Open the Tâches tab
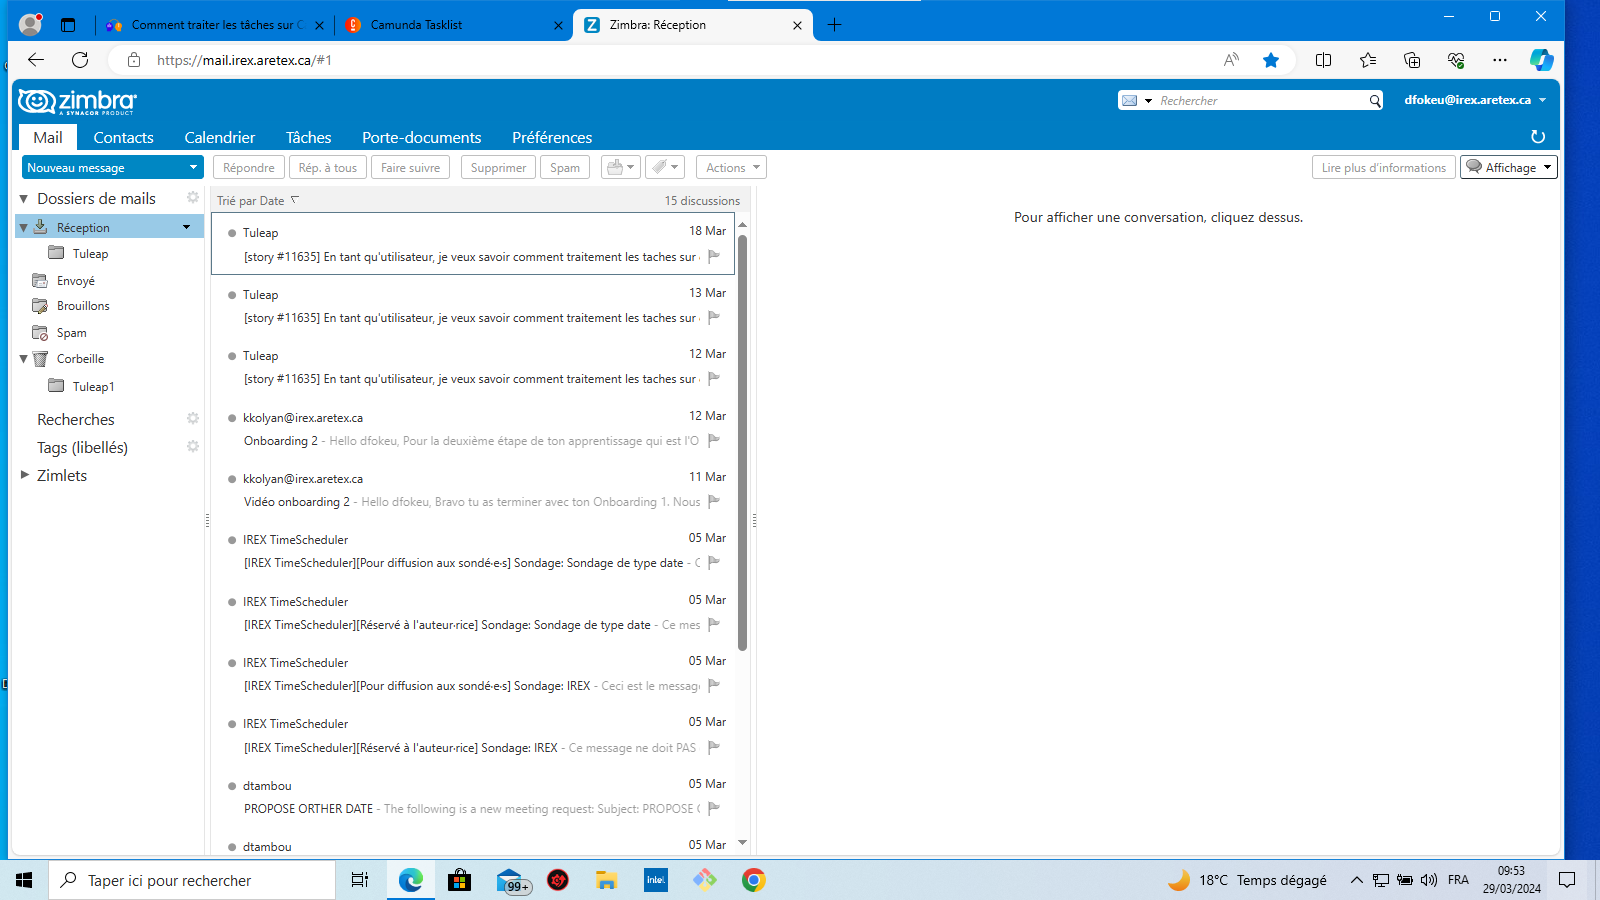This screenshot has width=1600, height=900. pyautogui.click(x=309, y=138)
